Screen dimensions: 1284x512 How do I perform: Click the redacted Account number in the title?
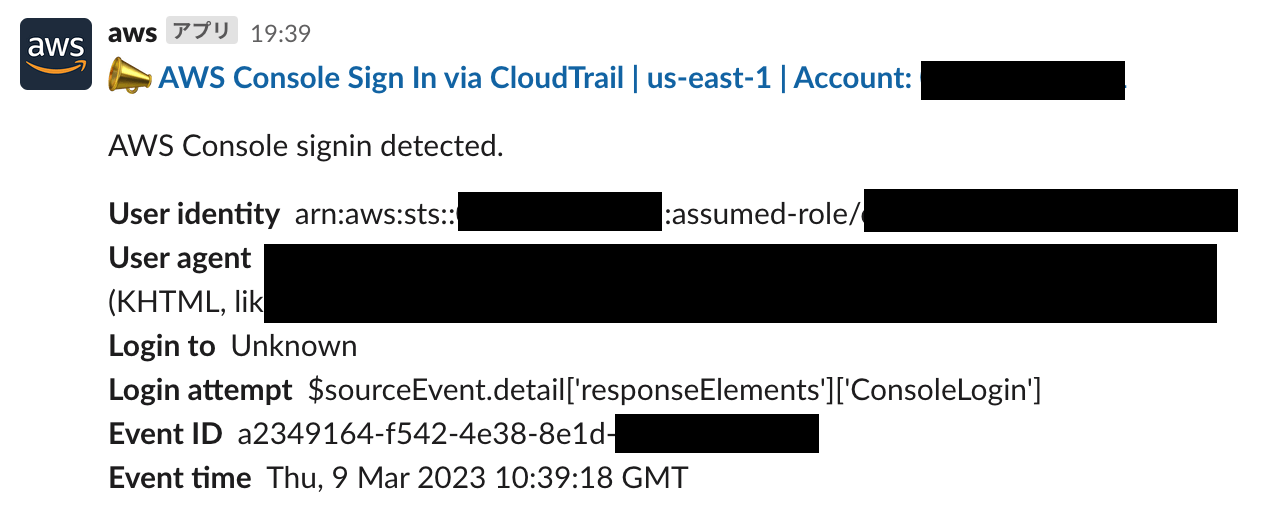(1023, 80)
